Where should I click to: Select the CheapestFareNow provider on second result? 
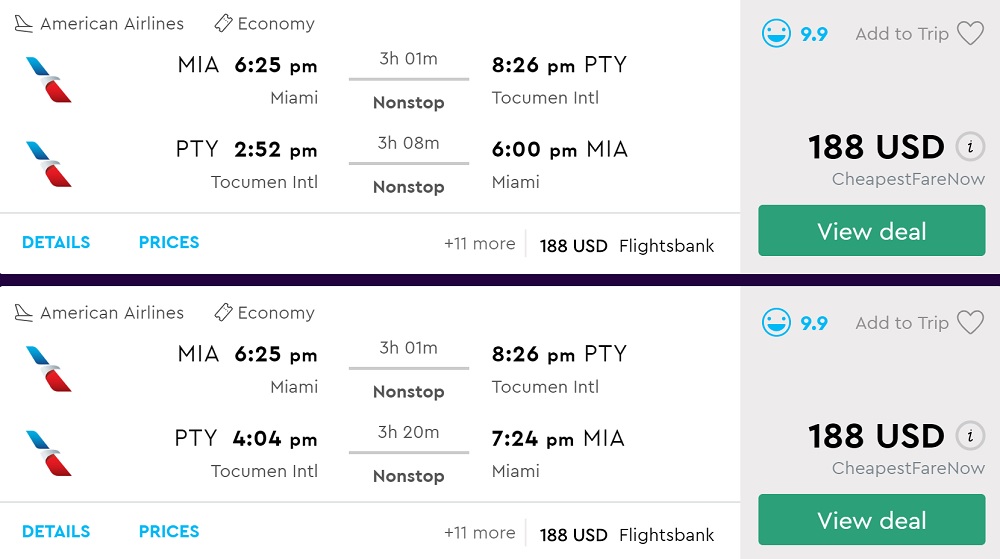coord(908,468)
